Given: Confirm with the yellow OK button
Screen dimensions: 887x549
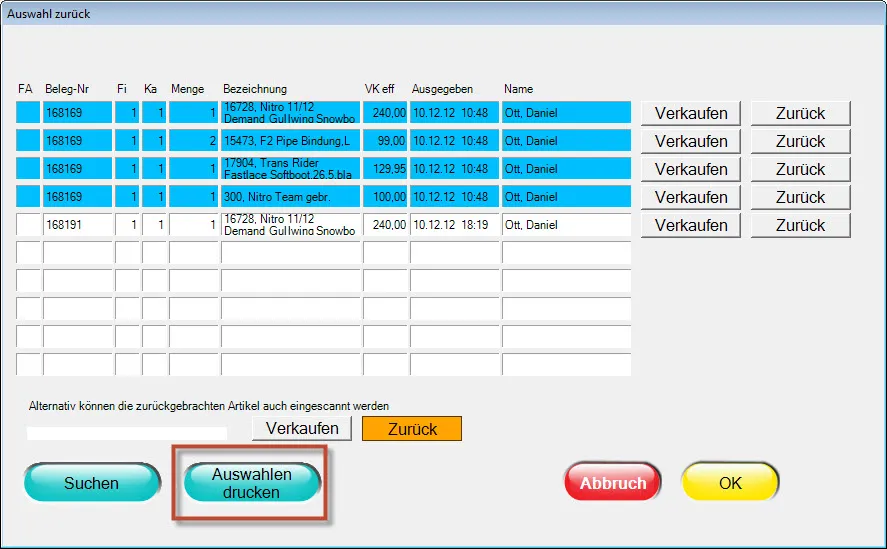Looking at the screenshot, I should tap(730, 483).
